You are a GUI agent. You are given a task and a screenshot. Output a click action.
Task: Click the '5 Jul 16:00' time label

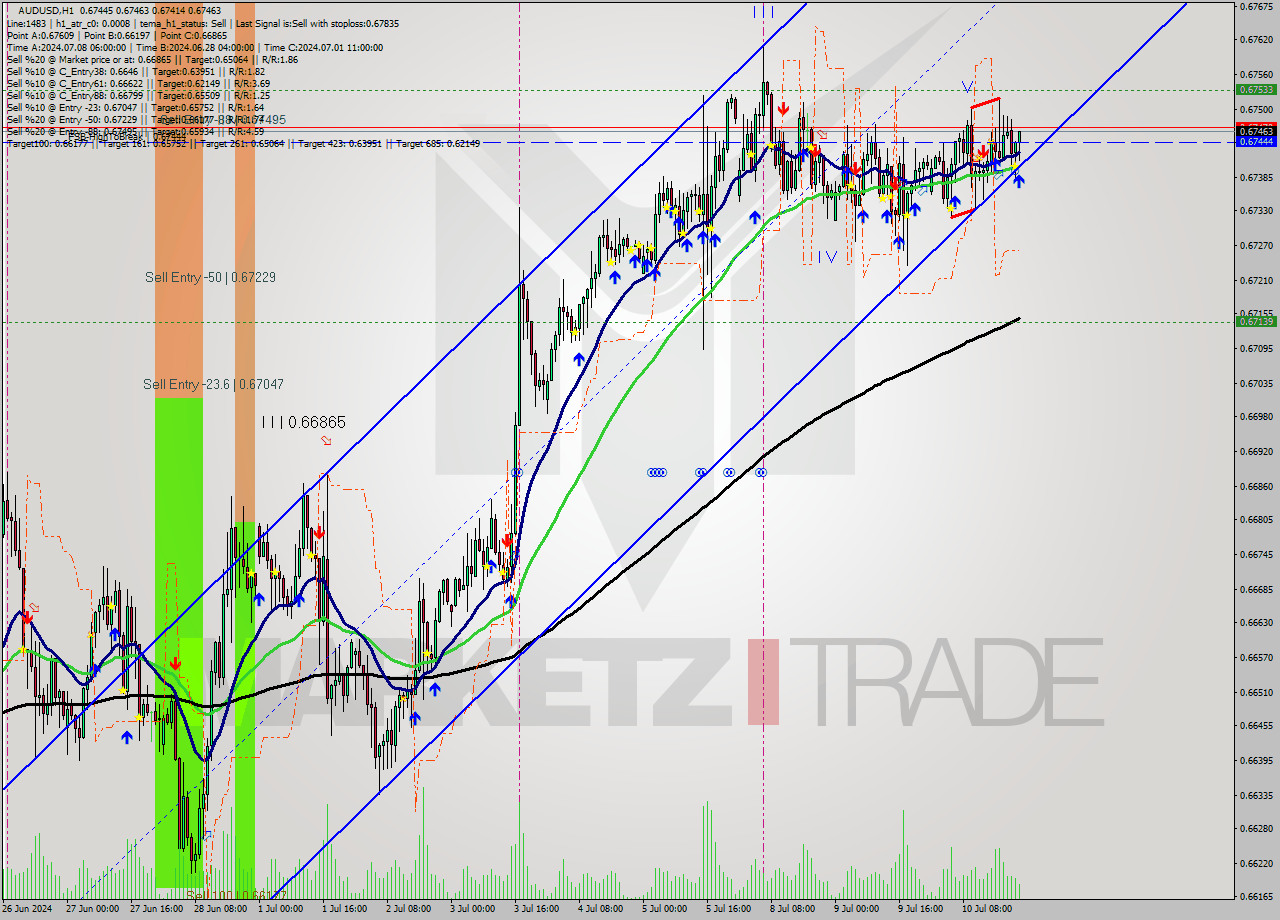tap(728, 909)
